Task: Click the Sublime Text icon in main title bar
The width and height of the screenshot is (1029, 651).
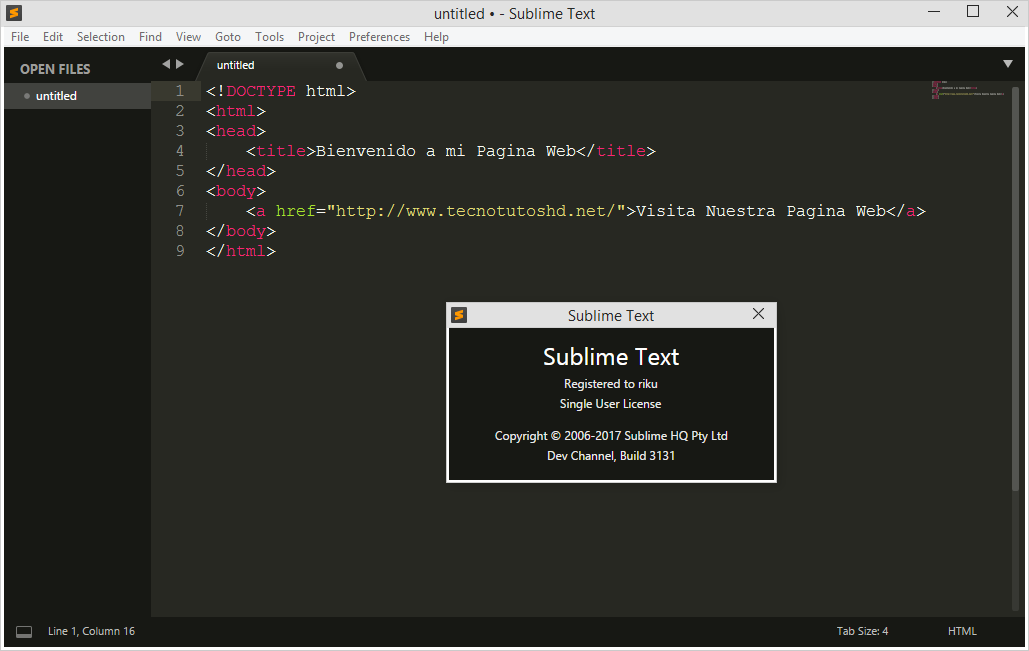Action: point(14,13)
